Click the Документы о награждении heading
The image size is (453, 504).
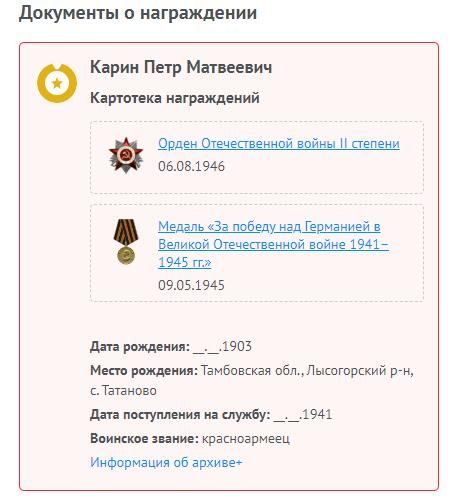click(138, 13)
